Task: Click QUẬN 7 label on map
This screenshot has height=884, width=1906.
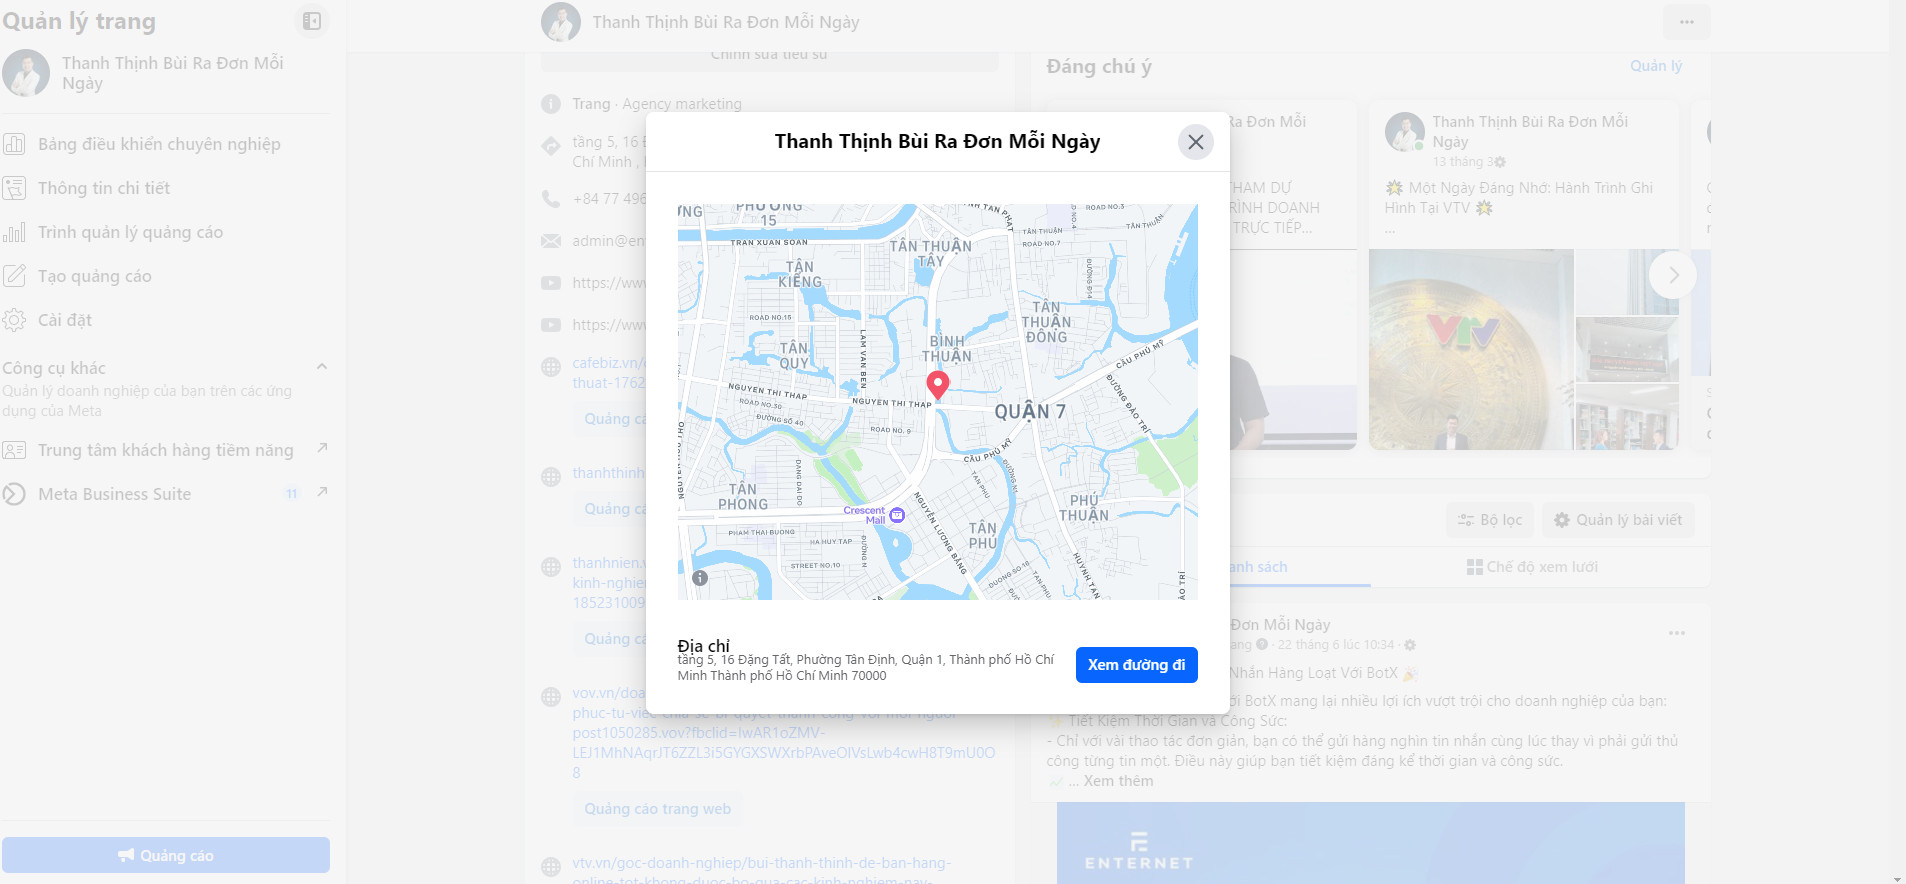Action: pos(1030,411)
